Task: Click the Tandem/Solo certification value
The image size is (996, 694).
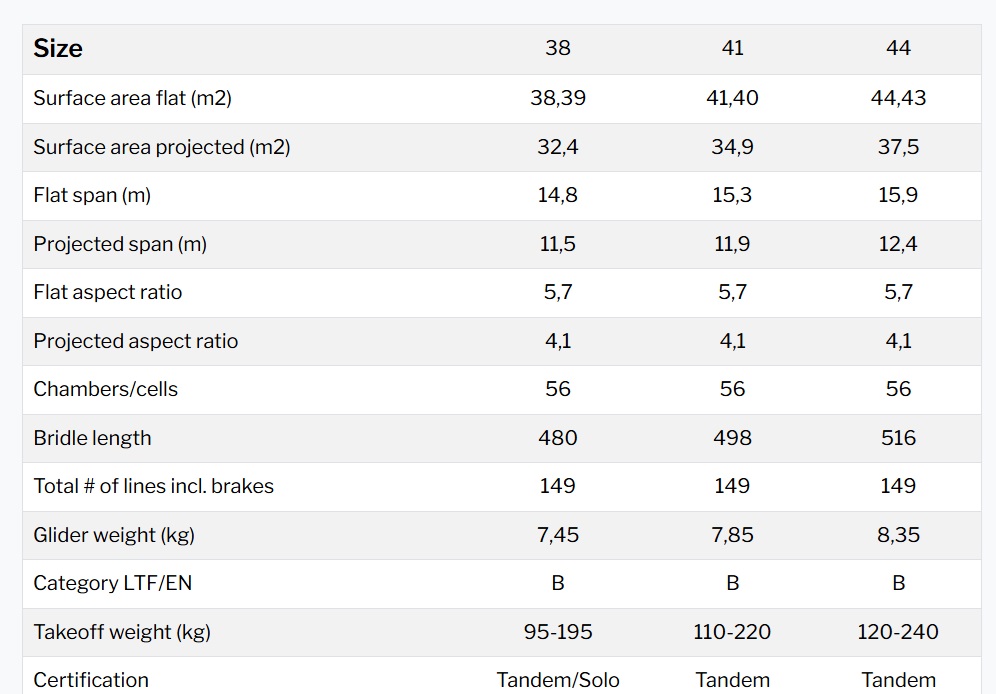Action: (558, 680)
